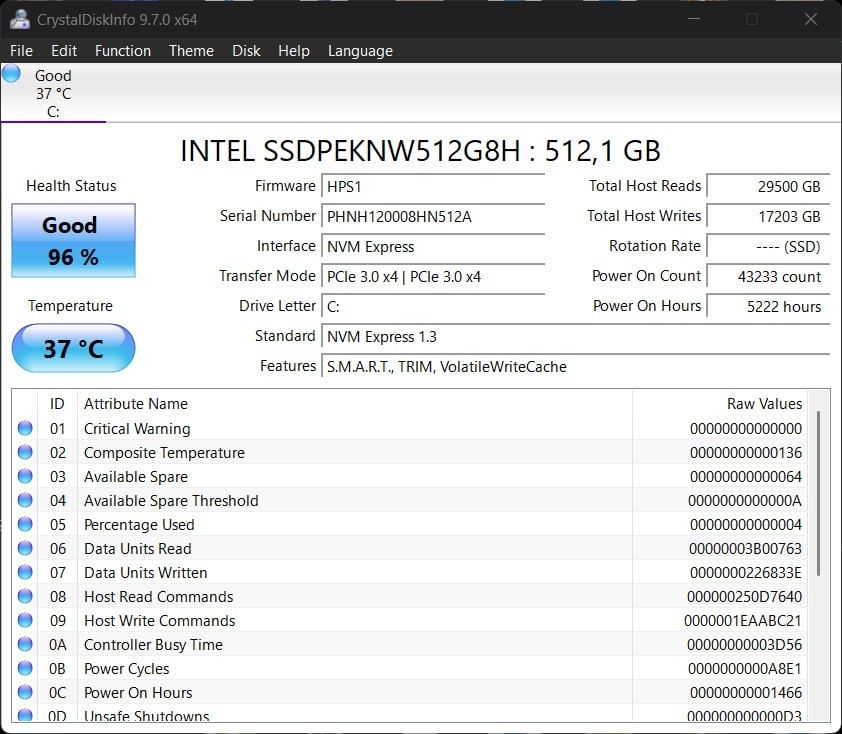Minimize the CrystalDiskInfo window
The image size is (842, 734).
click(694, 19)
